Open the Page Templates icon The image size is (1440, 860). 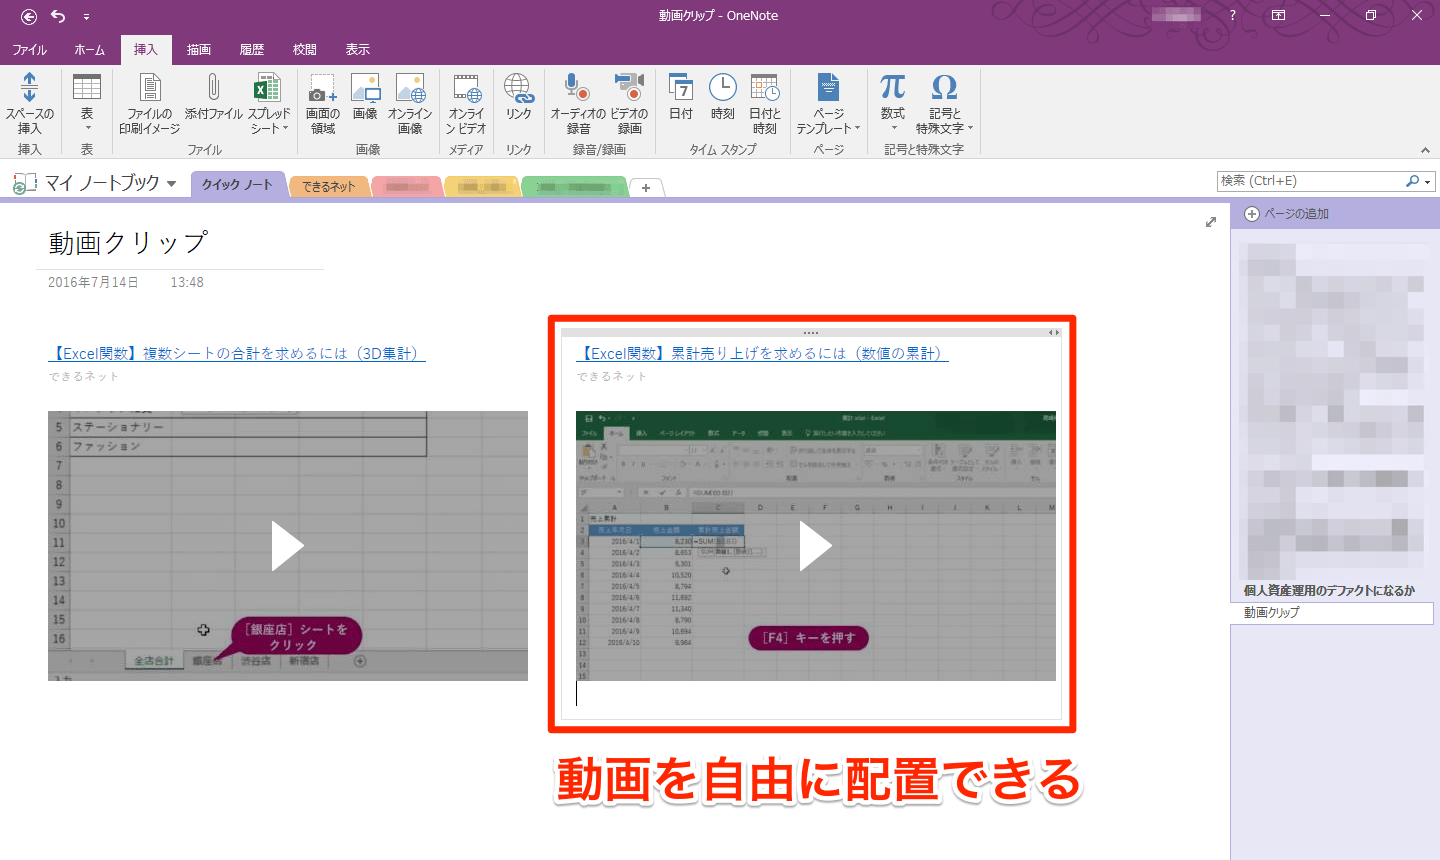click(828, 88)
